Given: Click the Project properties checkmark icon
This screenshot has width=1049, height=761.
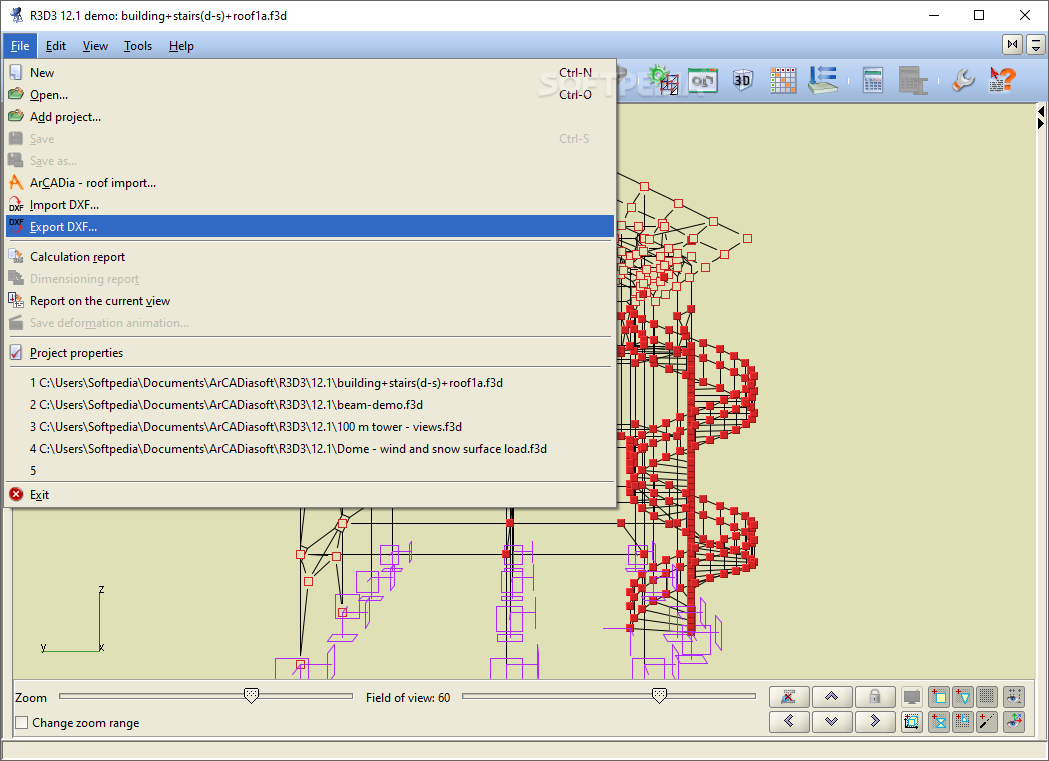Looking at the screenshot, I should point(16,352).
